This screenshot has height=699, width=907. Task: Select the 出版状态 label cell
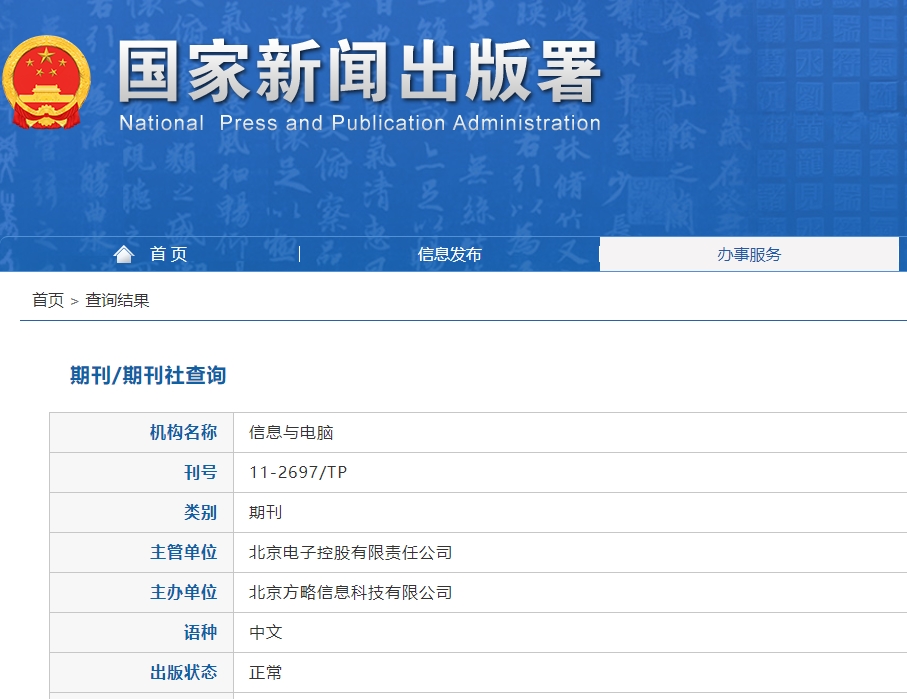tap(142, 672)
